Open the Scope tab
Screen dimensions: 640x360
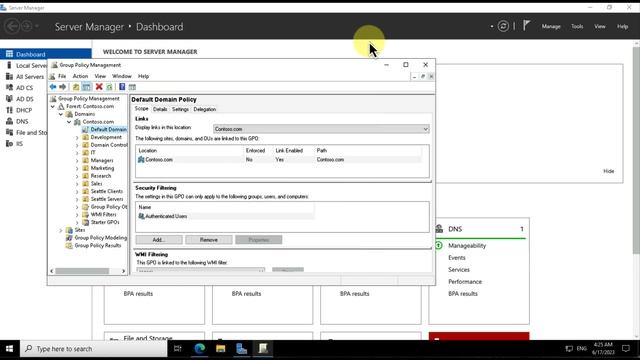[141, 109]
